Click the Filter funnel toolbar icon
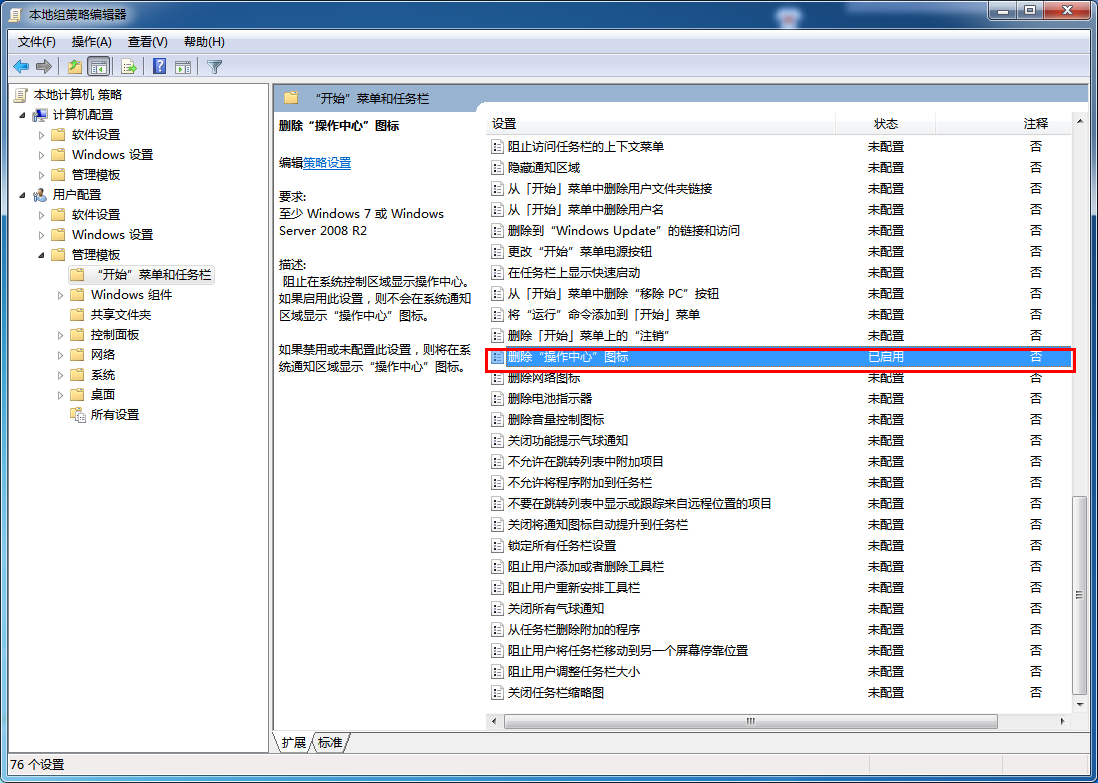Image resolution: width=1098 pixels, height=783 pixels. (x=215, y=67)
